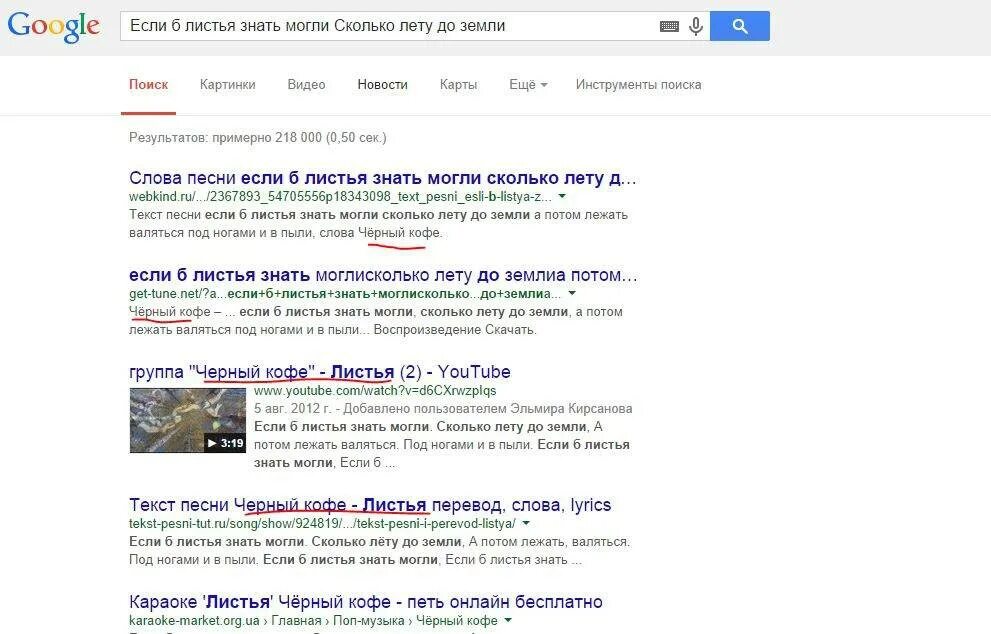
Task: Activate voice search microphone icon
Action: click(696, 26)
